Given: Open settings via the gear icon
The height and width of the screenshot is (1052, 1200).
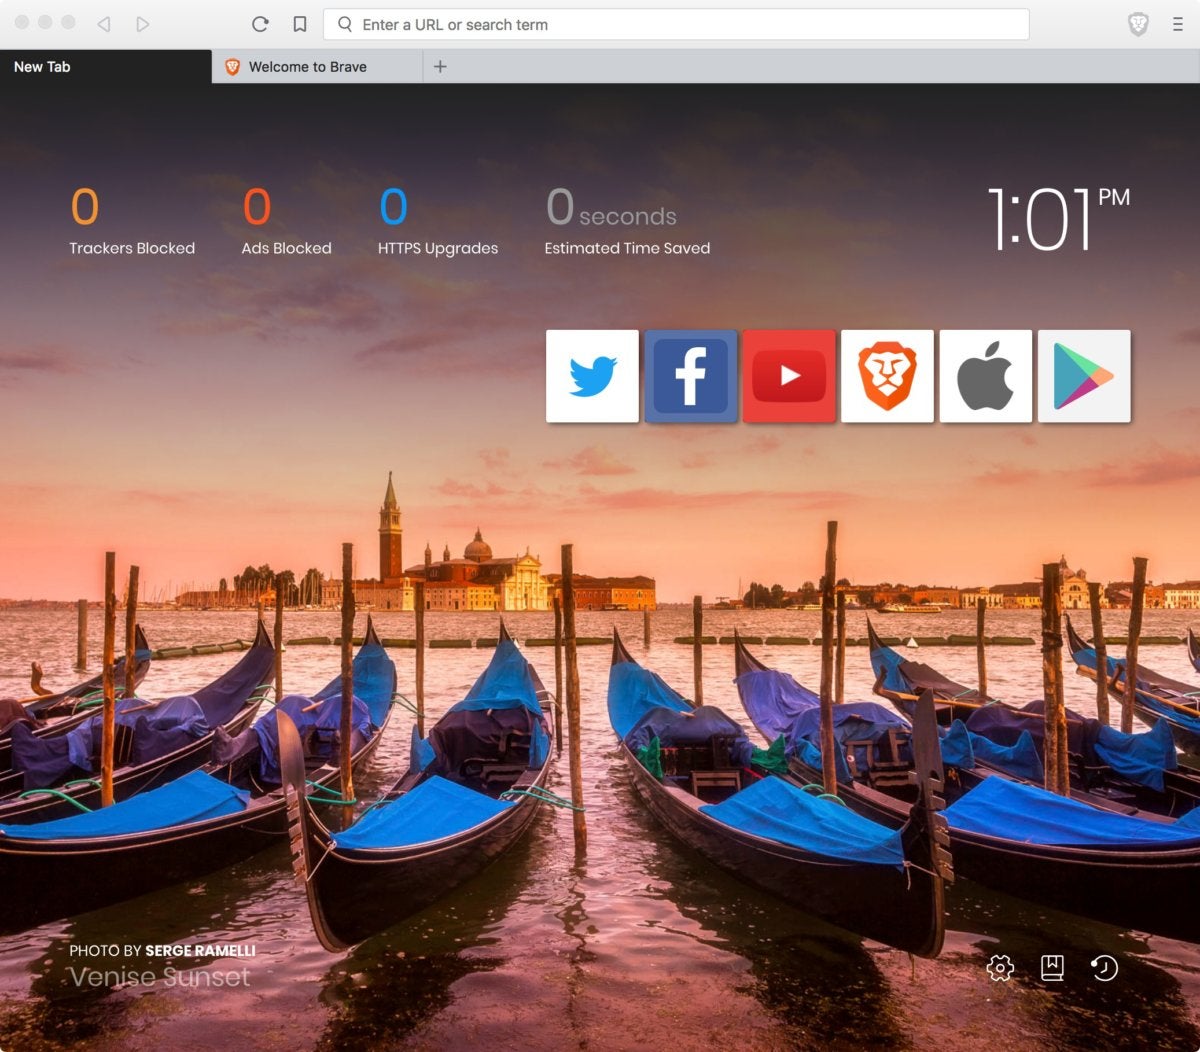Looking at the screenshot, I should [x=1000, y=967].
